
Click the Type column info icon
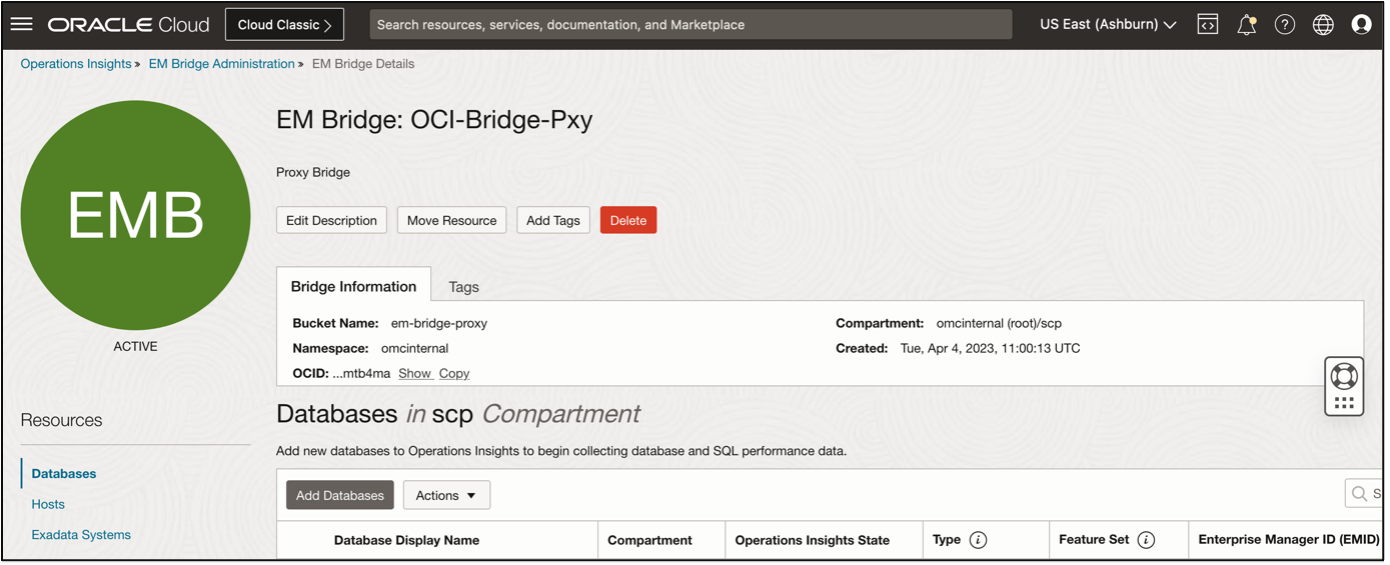click(x=978, y=540)
